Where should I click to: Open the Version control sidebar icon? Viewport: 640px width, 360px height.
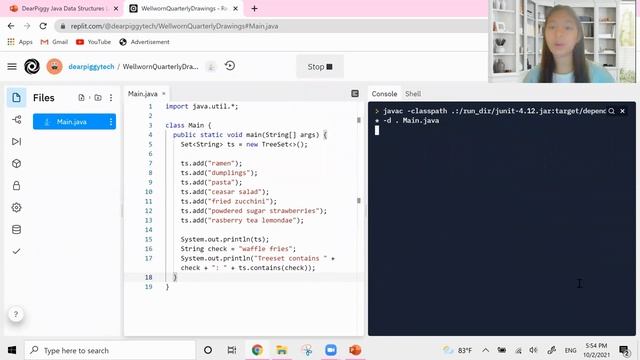point(16,120)
